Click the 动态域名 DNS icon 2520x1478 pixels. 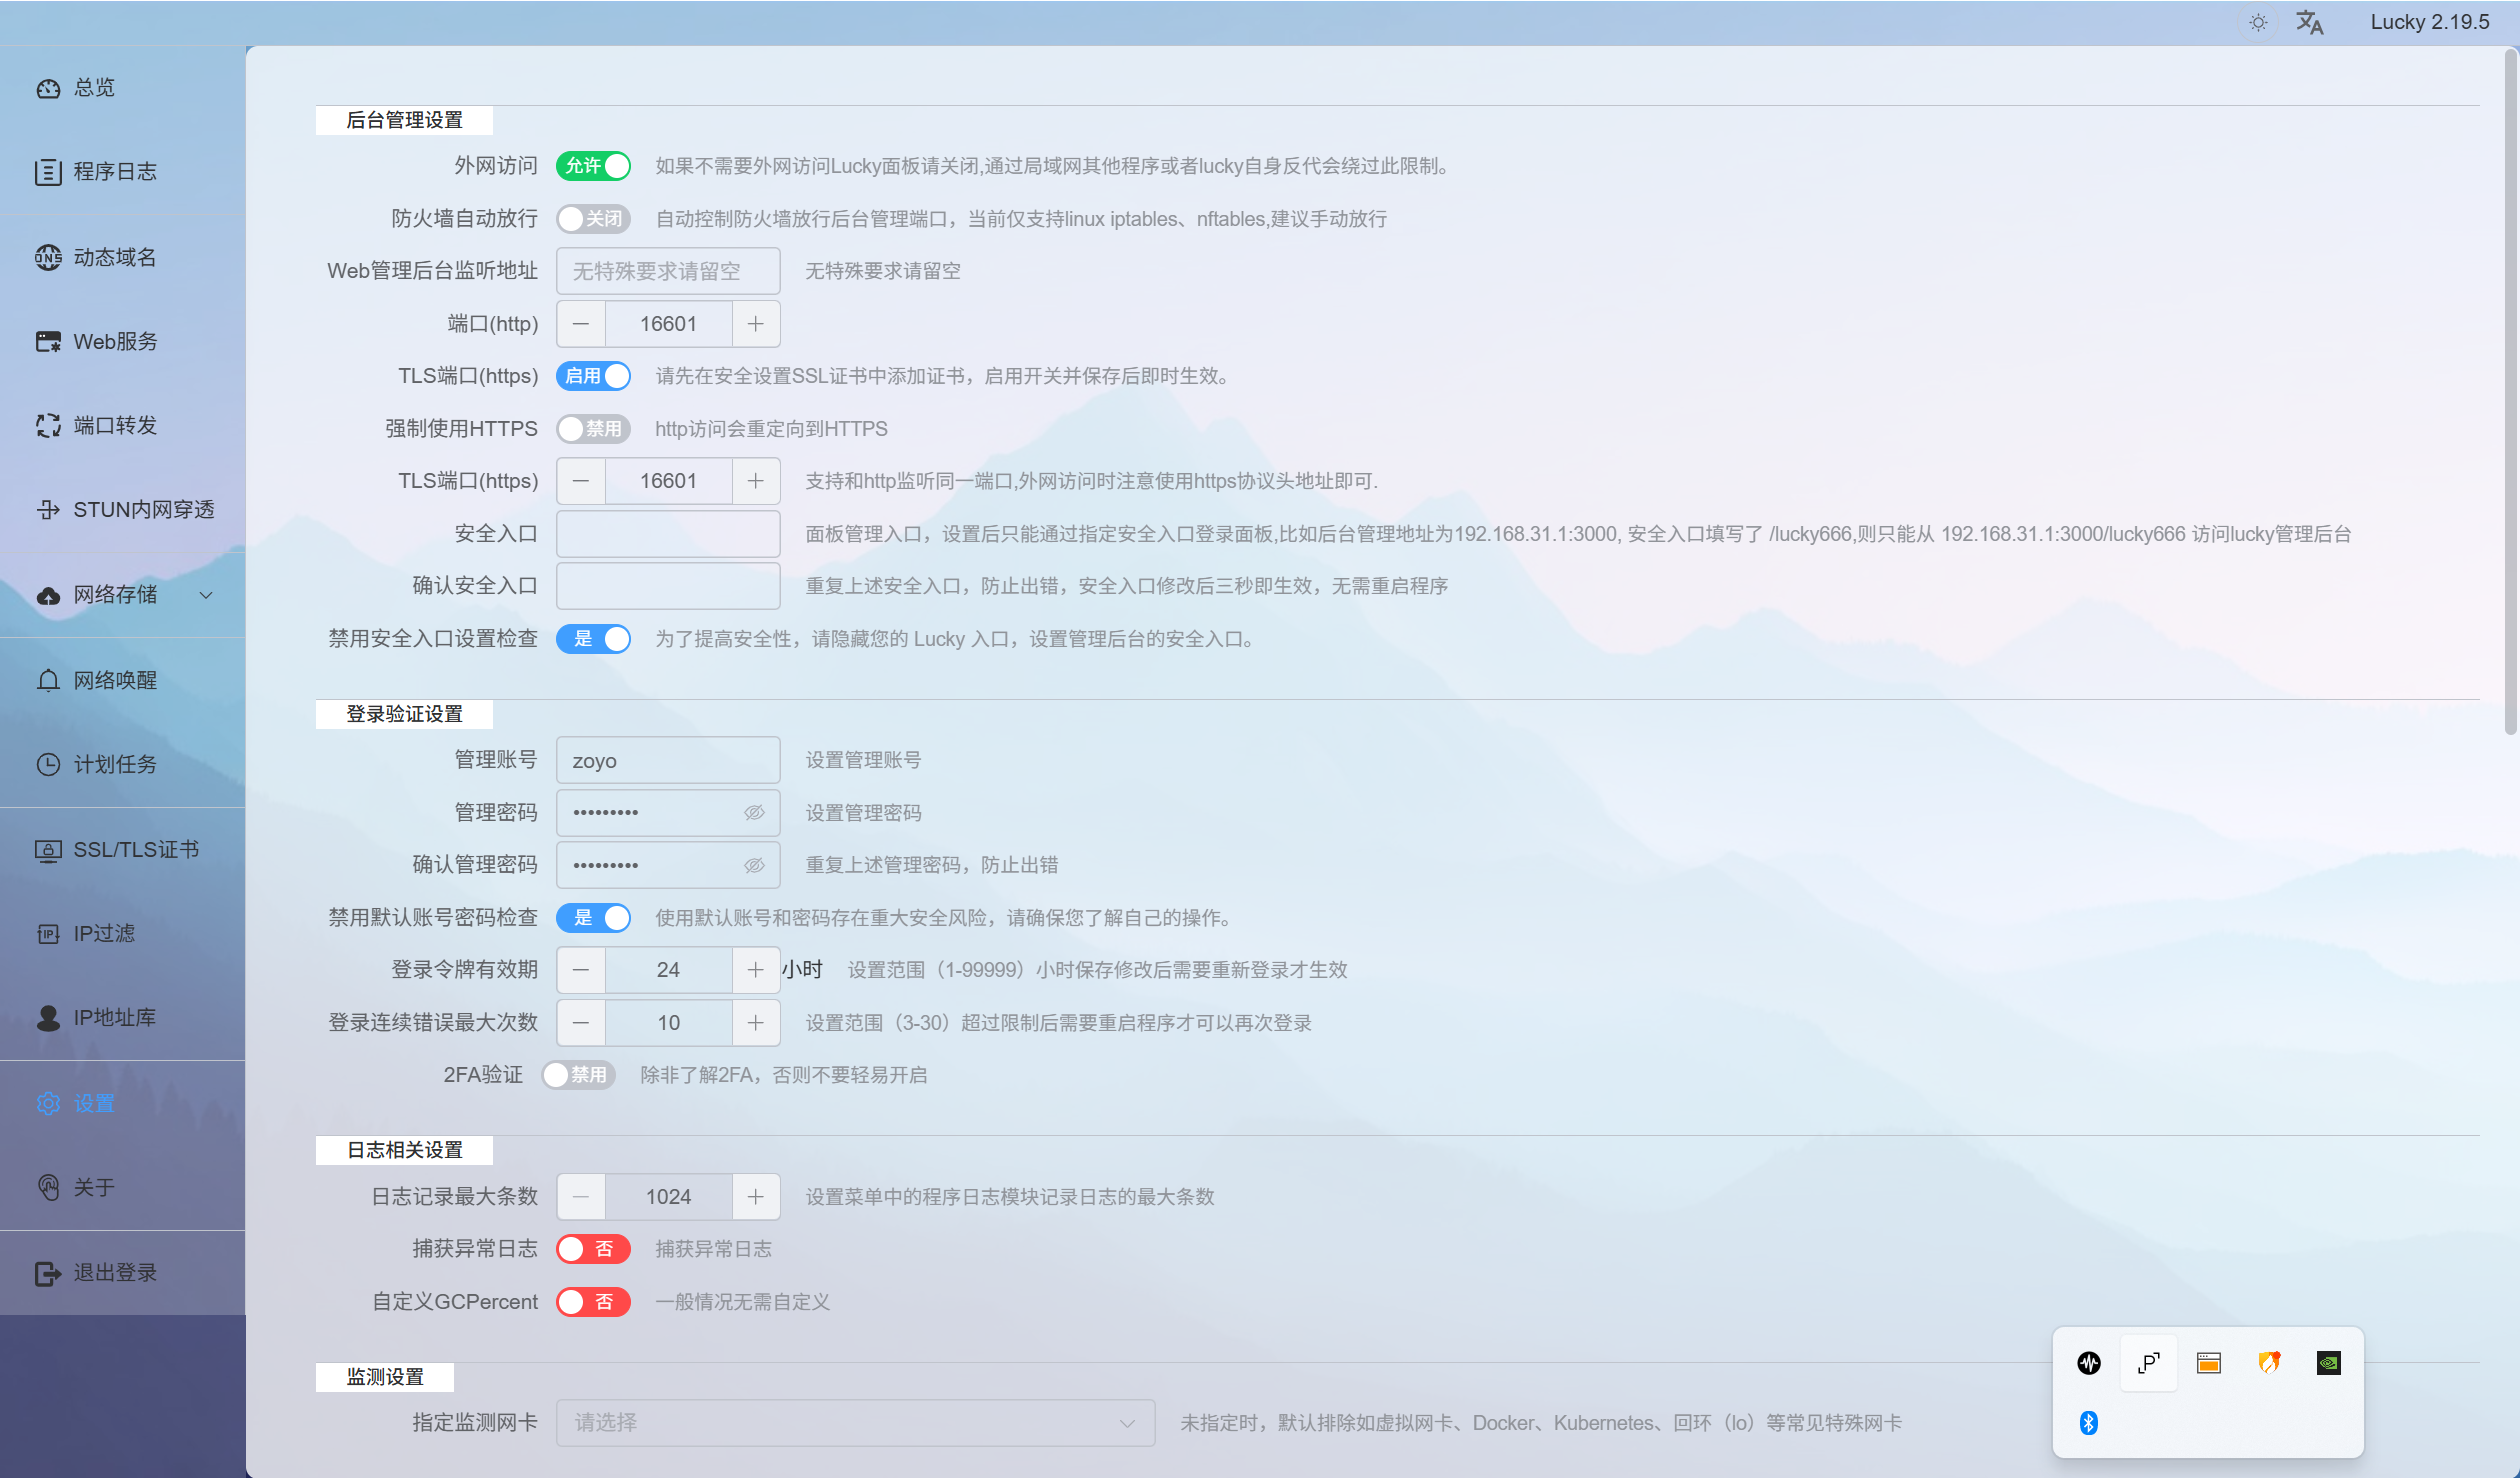click(x=48, y=257)
